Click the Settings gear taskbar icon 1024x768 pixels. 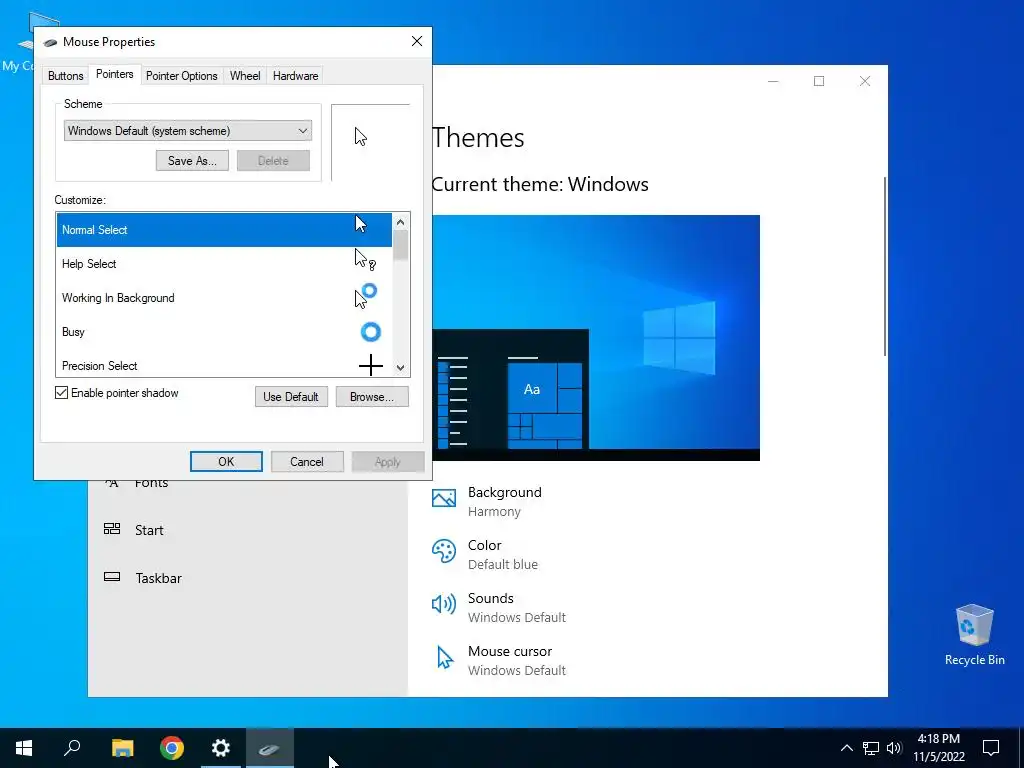(x=221, y=748)
